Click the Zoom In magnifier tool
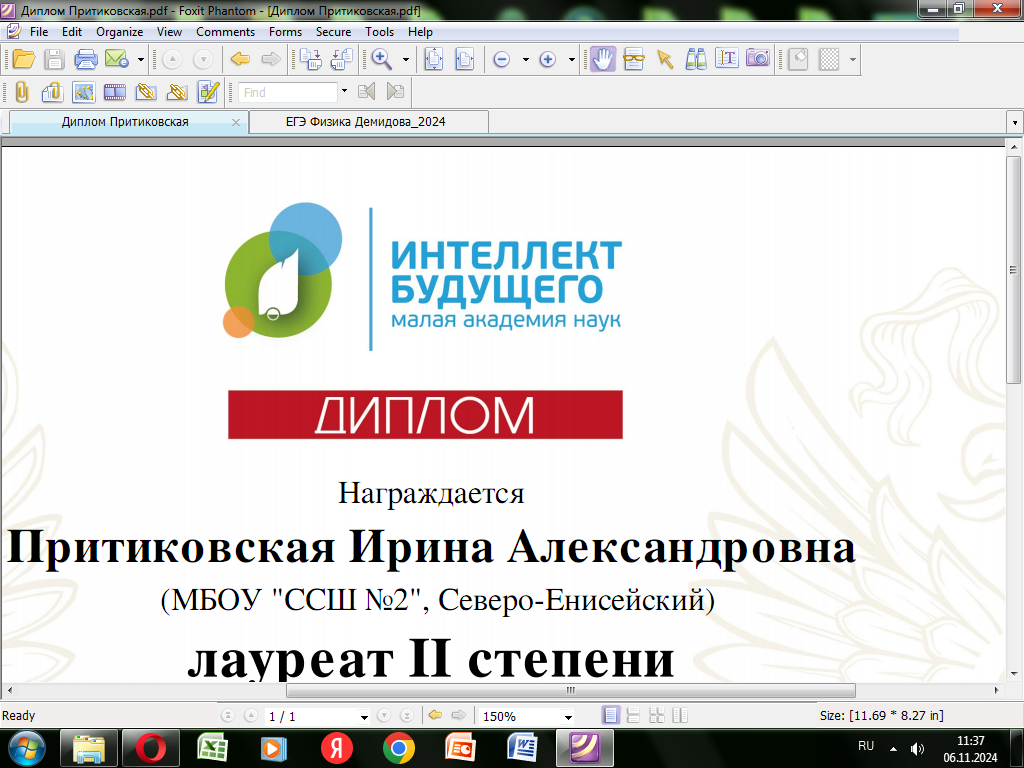 381,59
